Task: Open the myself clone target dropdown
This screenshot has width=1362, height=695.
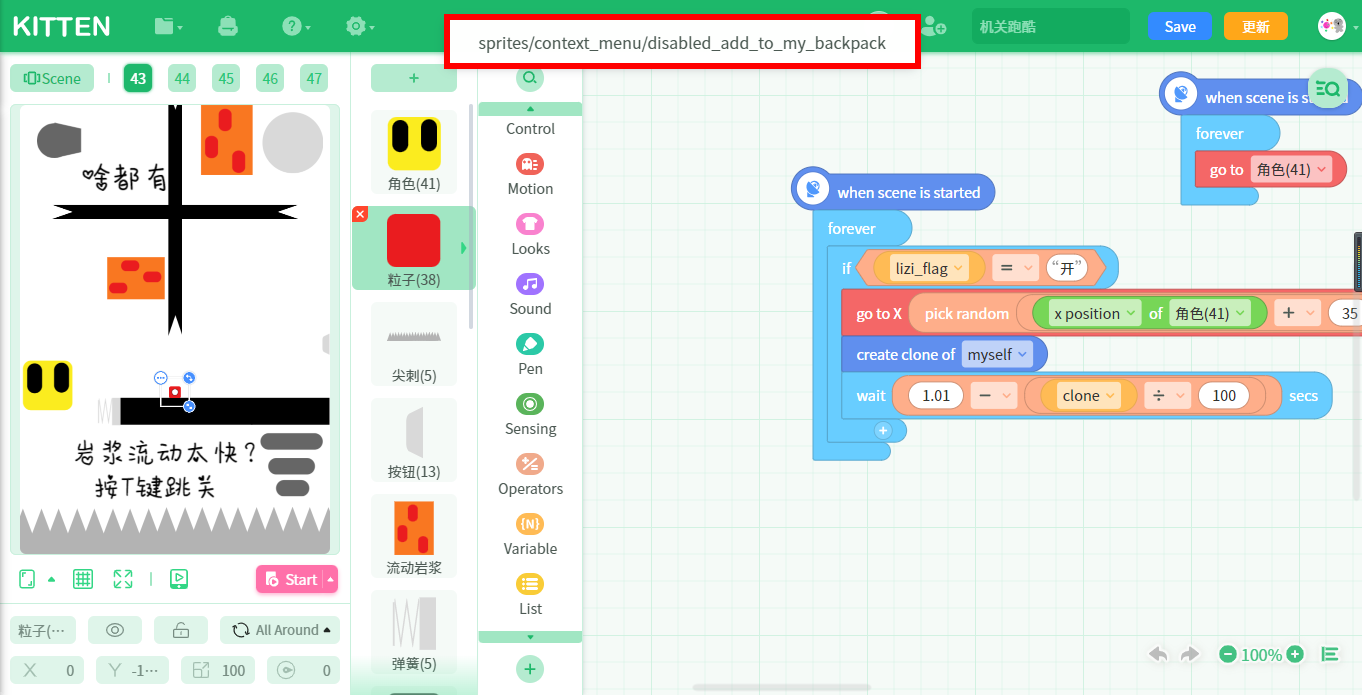Action: (x=997, y=355)
